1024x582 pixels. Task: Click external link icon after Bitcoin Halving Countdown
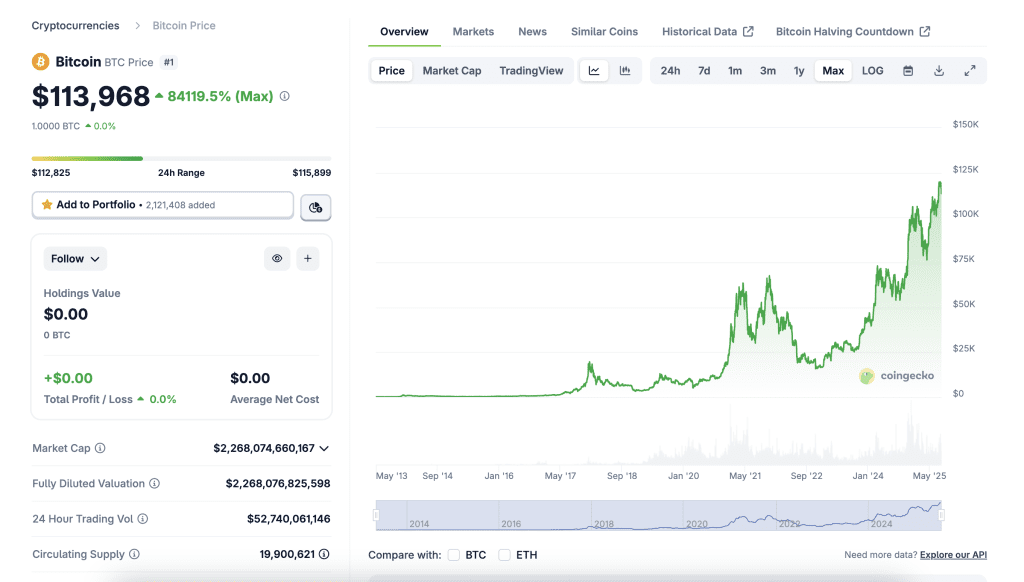(x=925, y=31)
